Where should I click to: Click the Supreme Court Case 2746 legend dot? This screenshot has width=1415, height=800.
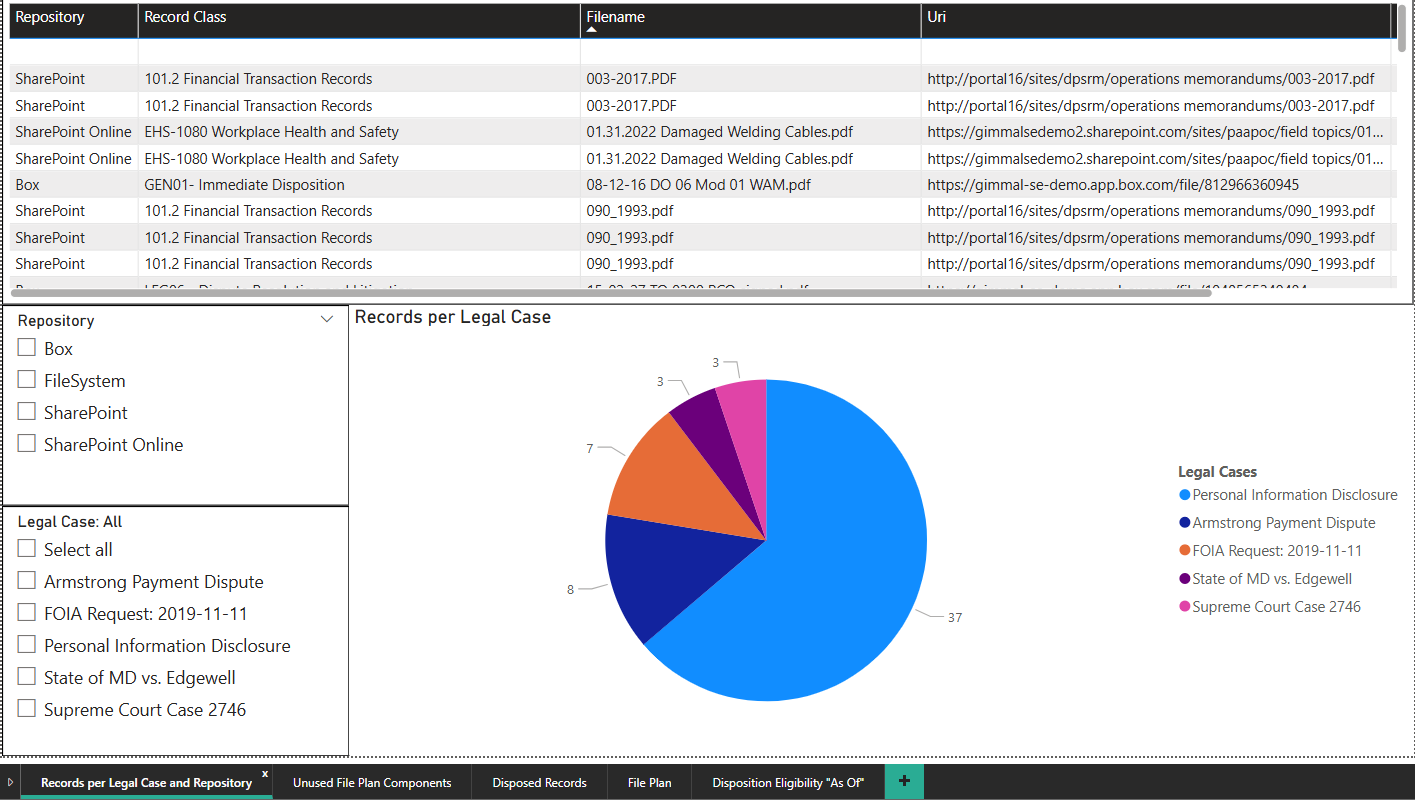click(x=1185, y=607)
